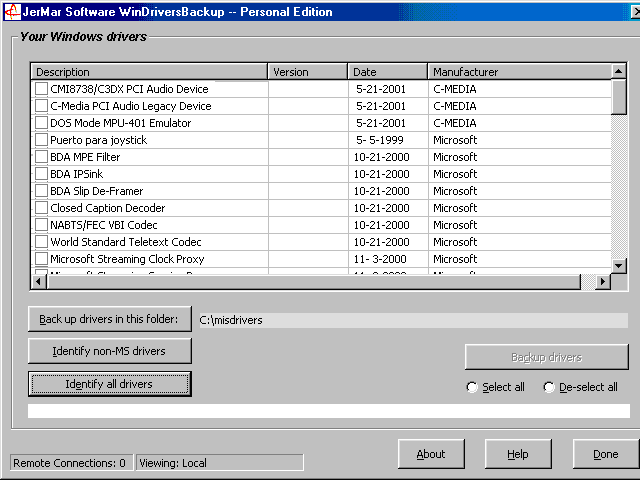640x480 pixels.
Task: Click the horizontal scrollbar right arrow
Action: pos(603,282)
